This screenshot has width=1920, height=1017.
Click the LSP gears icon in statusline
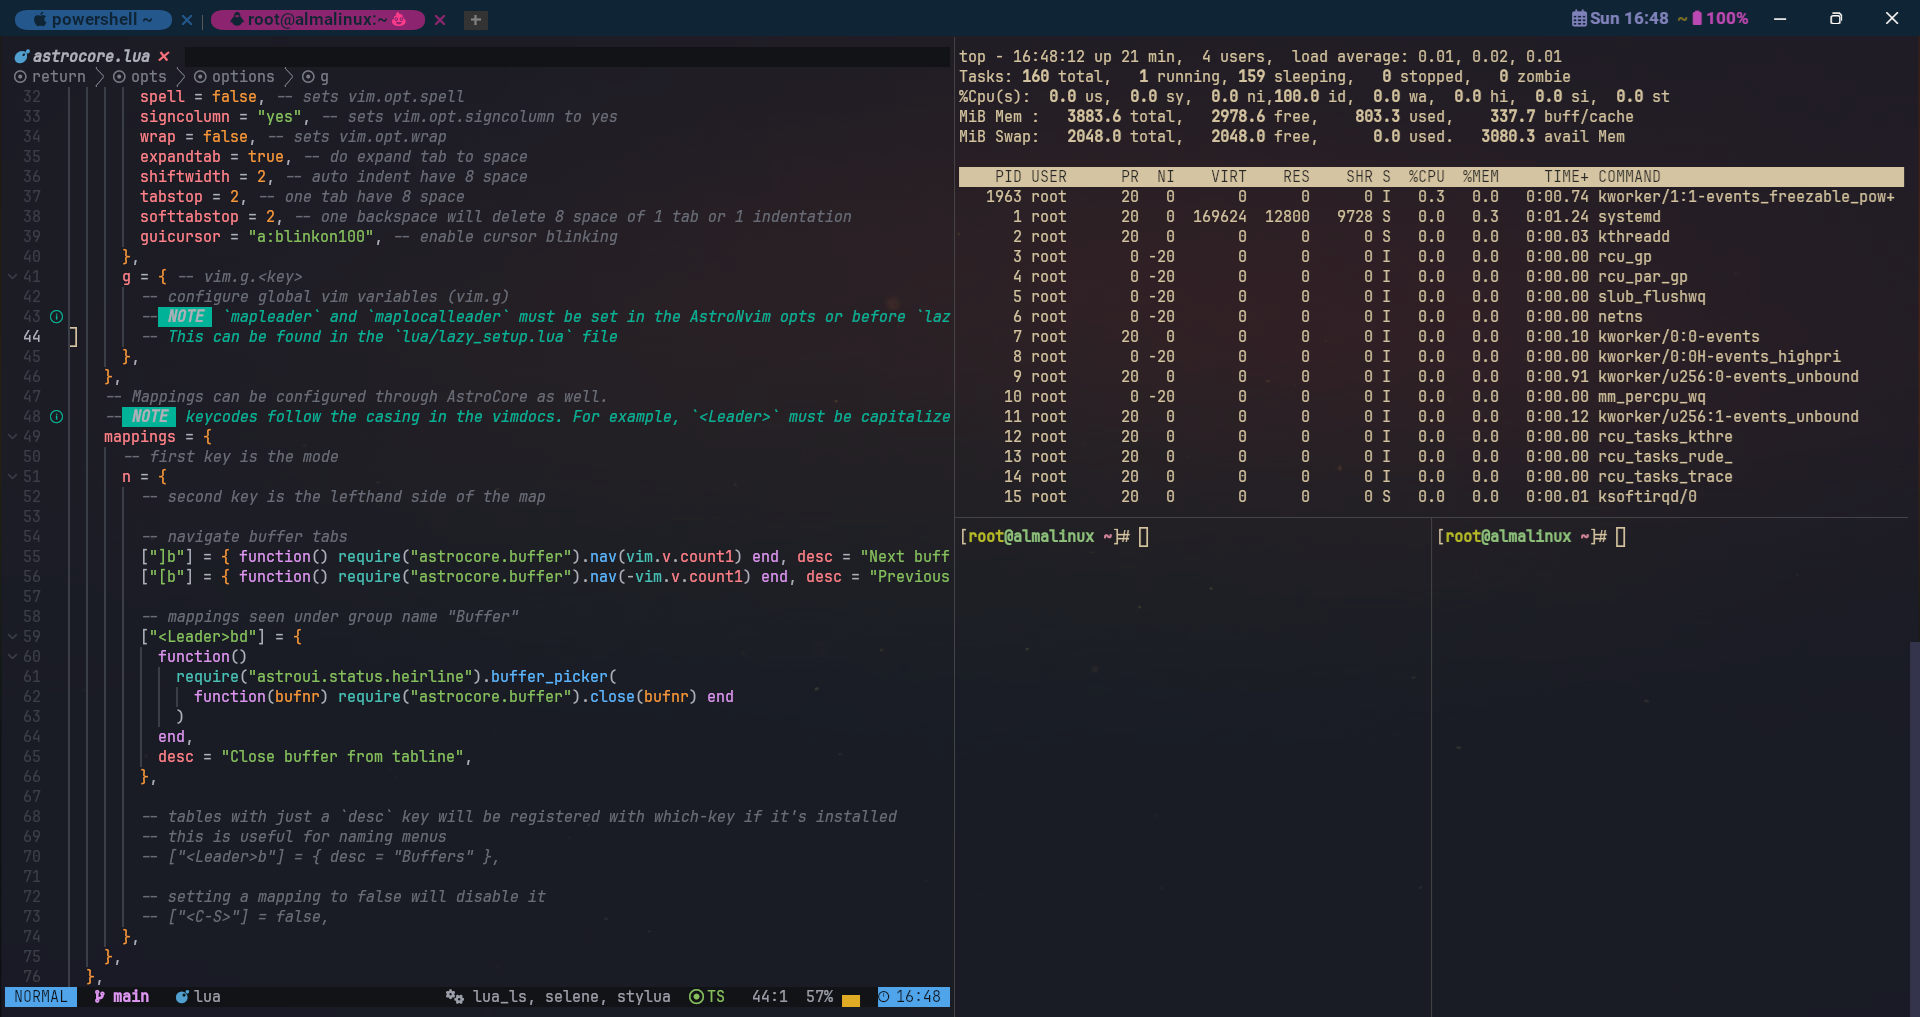coord(454,996)
